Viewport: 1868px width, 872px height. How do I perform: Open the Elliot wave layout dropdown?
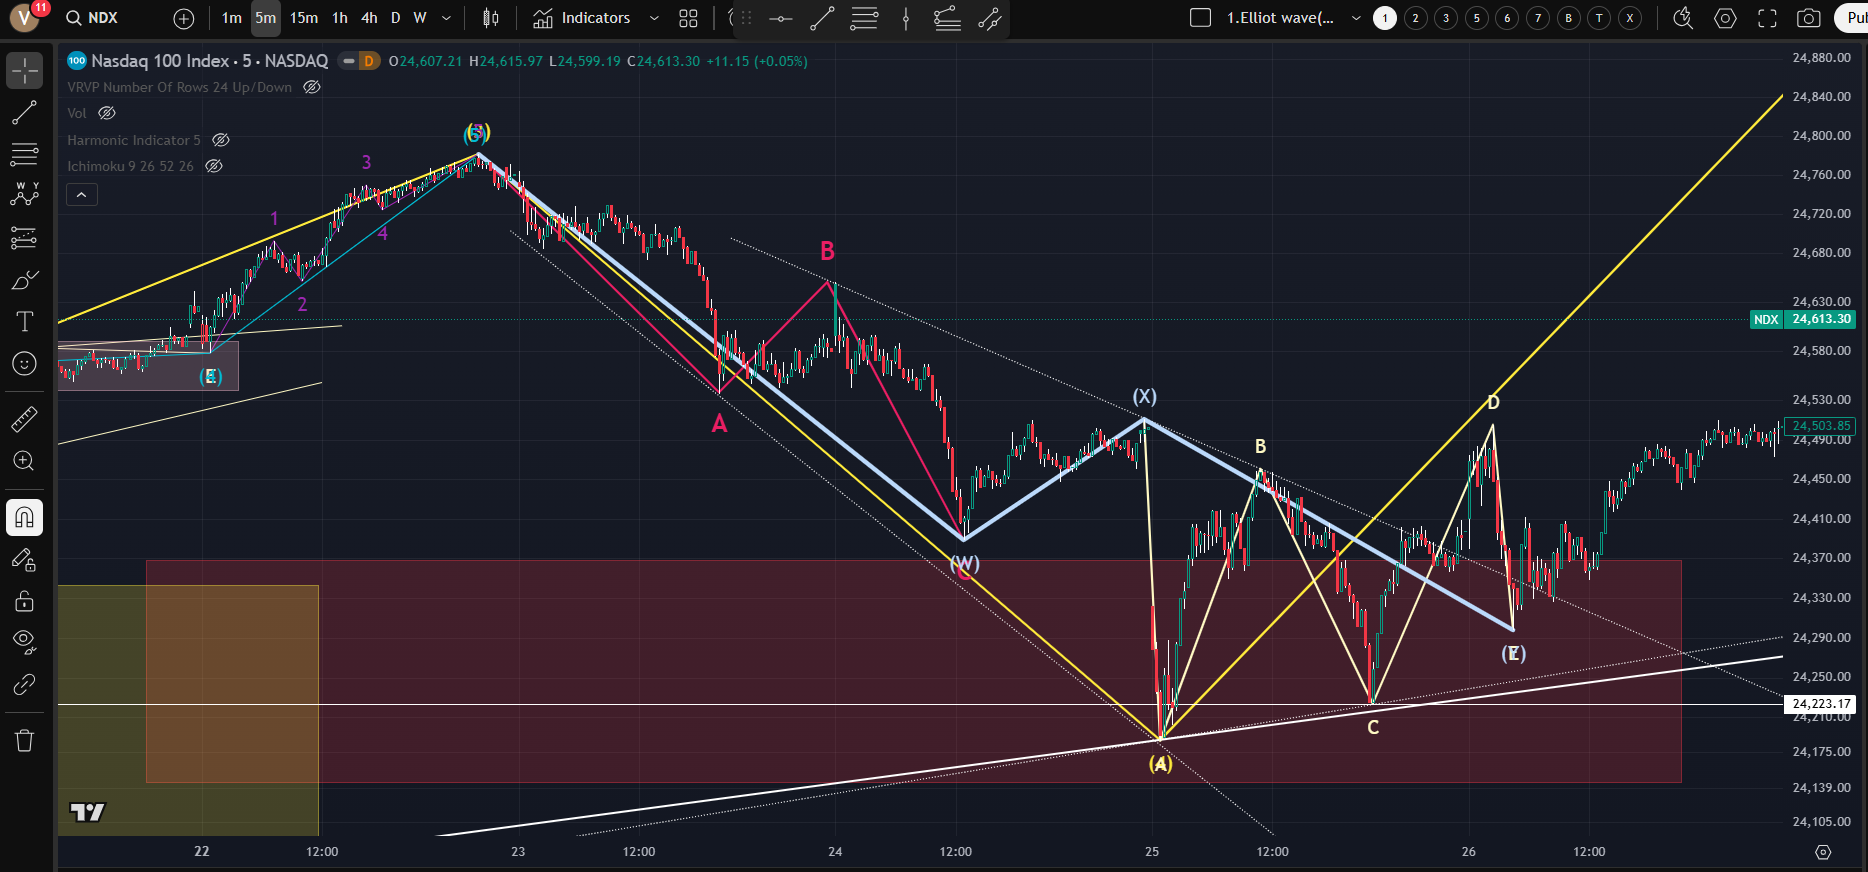coord(1356,18)
